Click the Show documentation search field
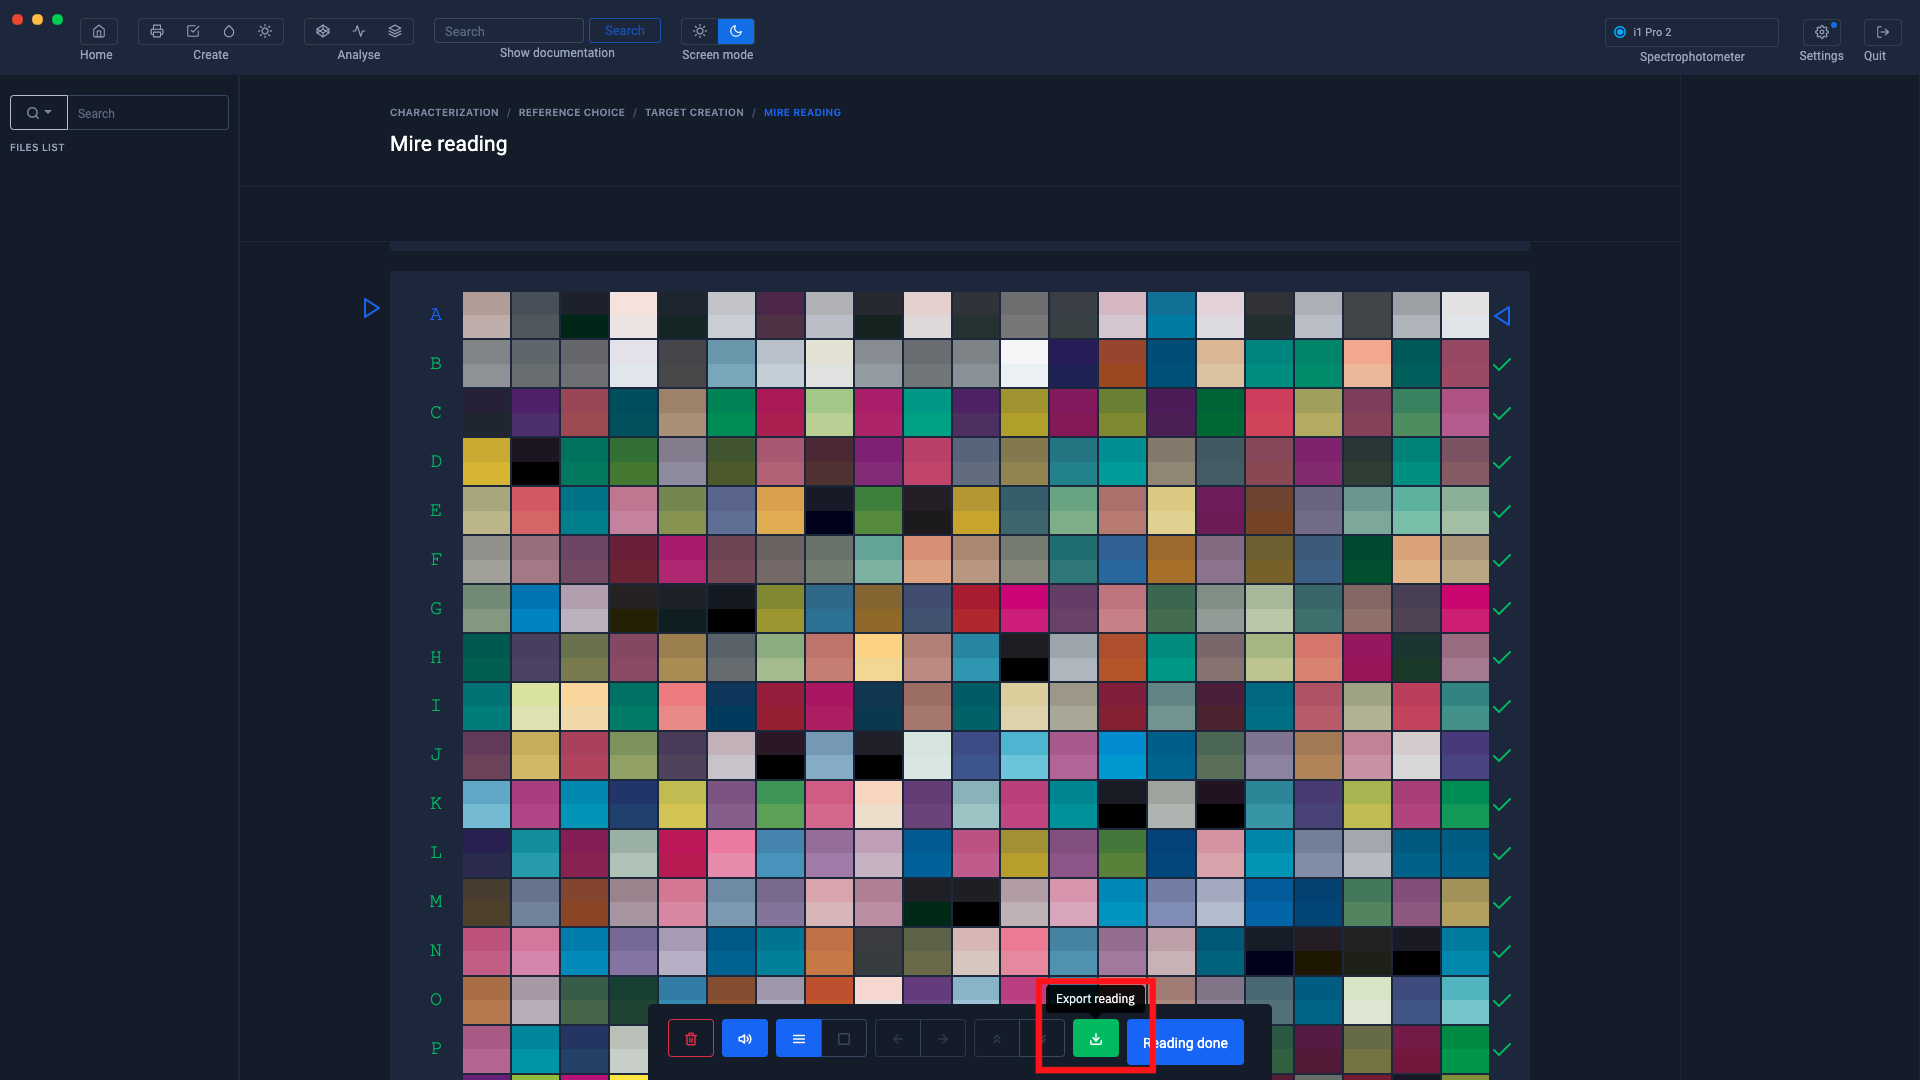This screenshot has width=1920, height=1080. point(508,31)
